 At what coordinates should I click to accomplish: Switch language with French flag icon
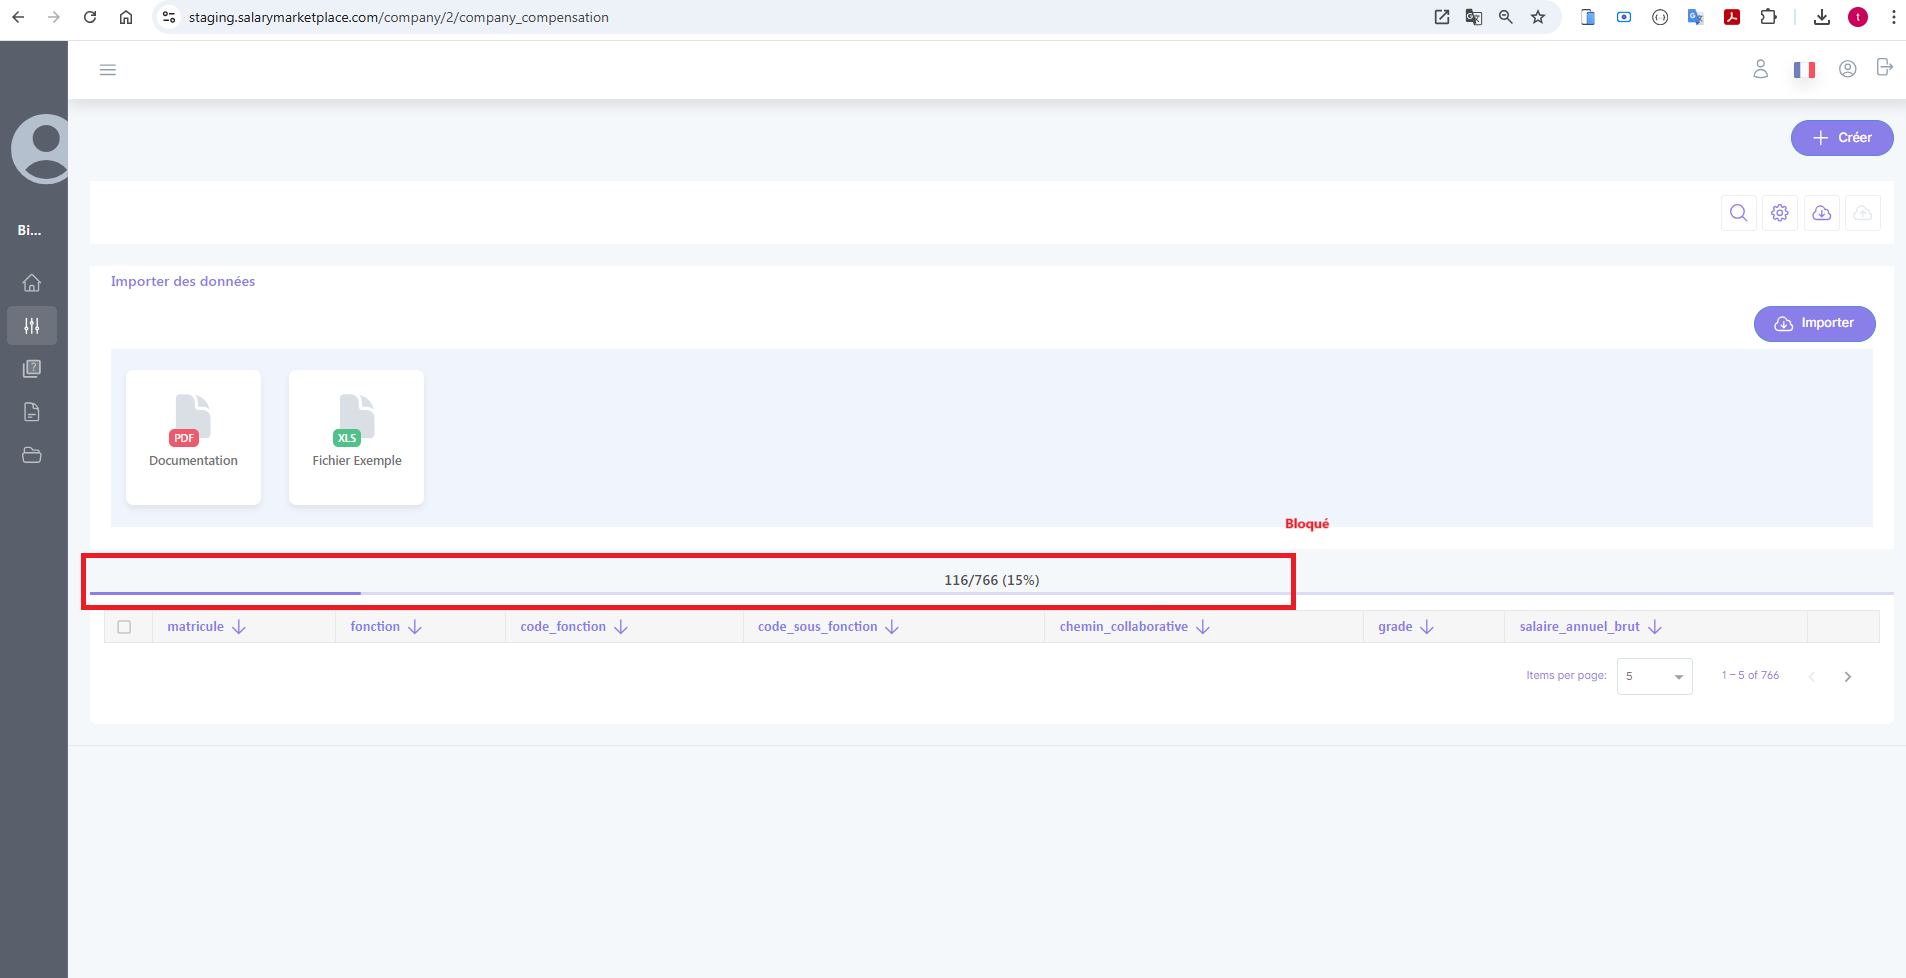point(1804,70)
